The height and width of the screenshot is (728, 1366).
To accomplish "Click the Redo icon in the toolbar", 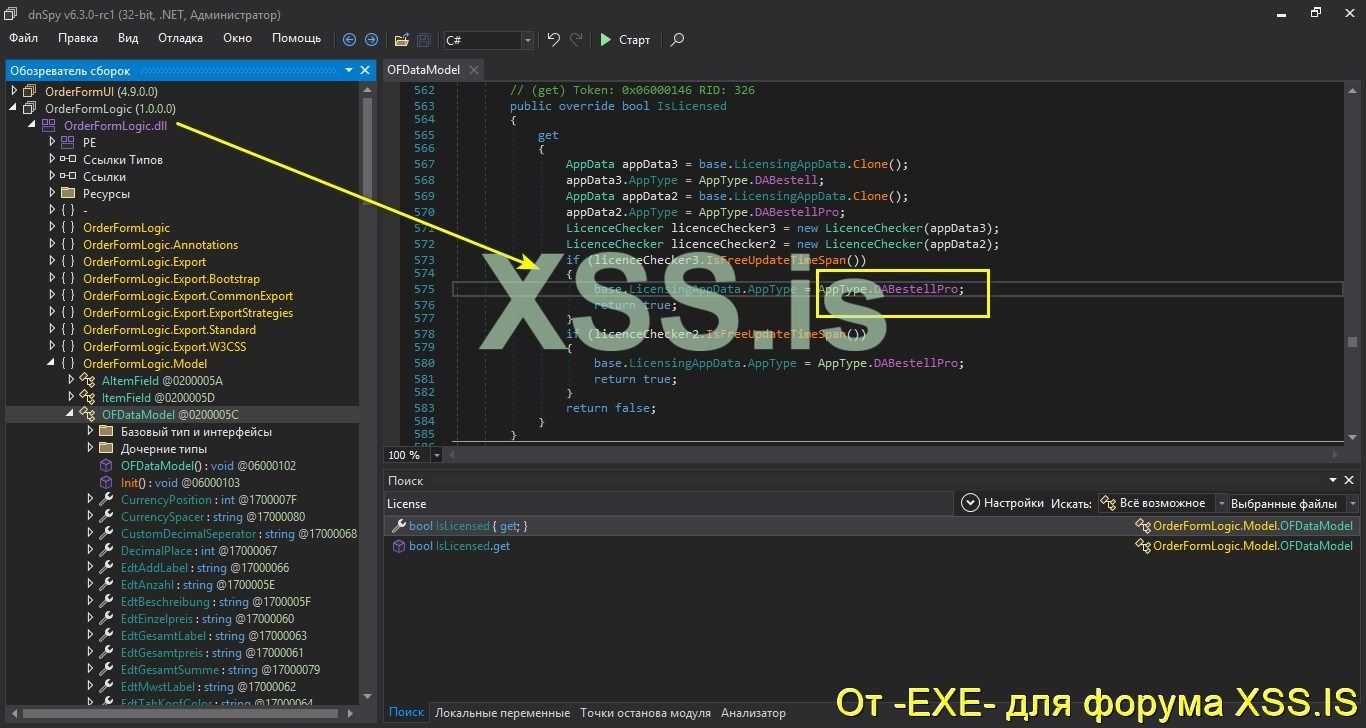I will pyautogui.click(x=575, y=40).
